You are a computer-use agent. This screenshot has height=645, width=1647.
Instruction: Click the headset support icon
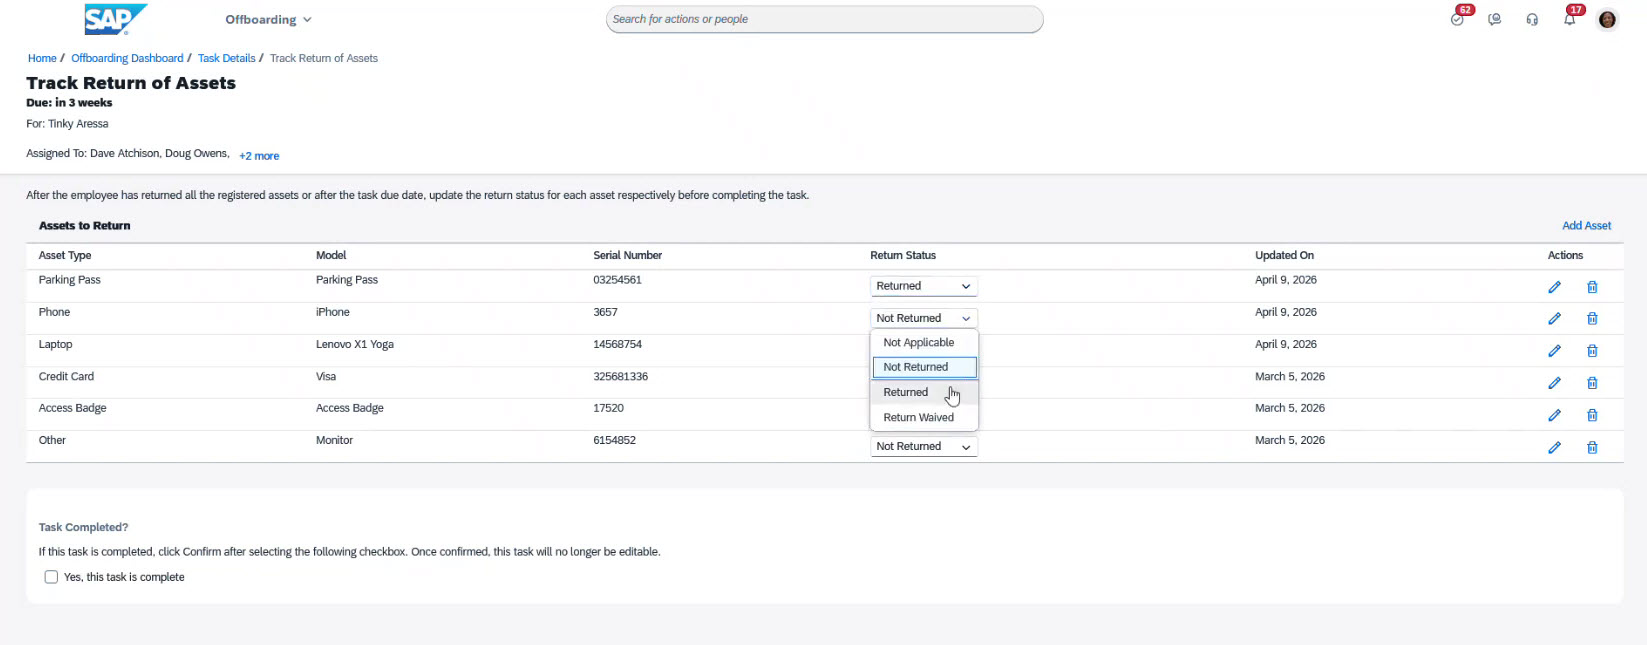1532,19
